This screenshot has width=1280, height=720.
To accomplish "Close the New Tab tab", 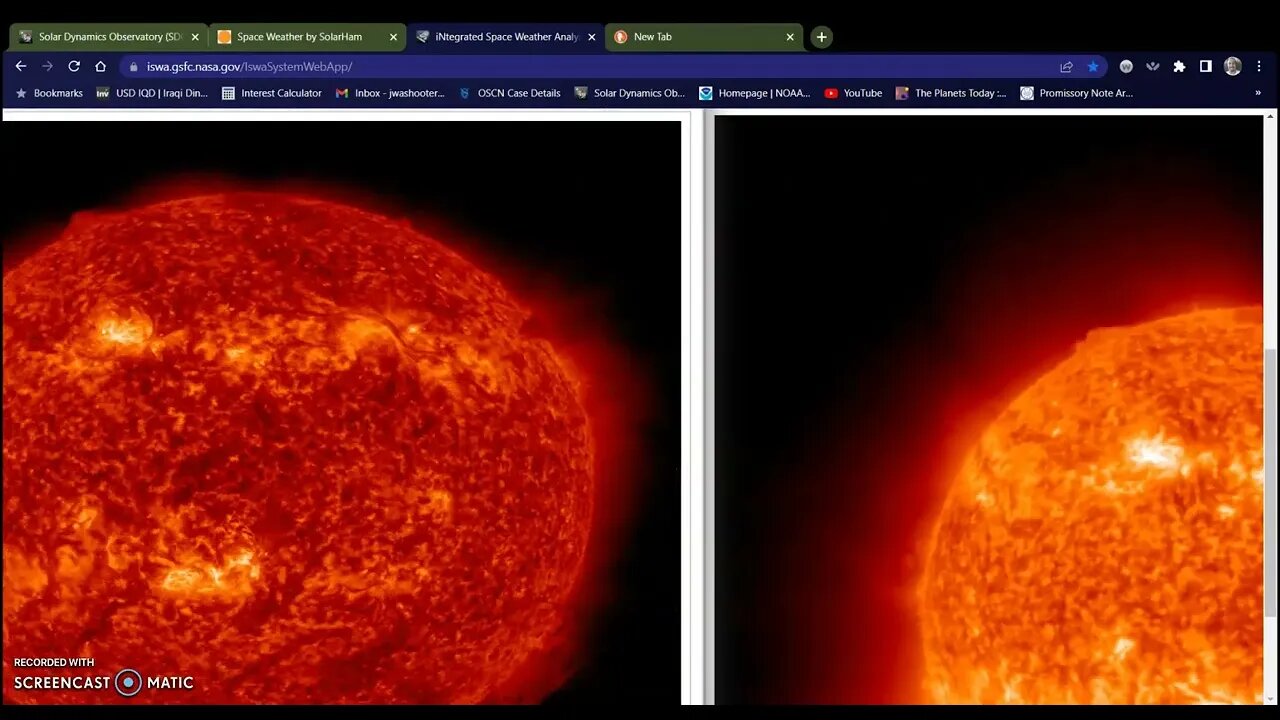I will pyautogui.click(x=790, y=37).
